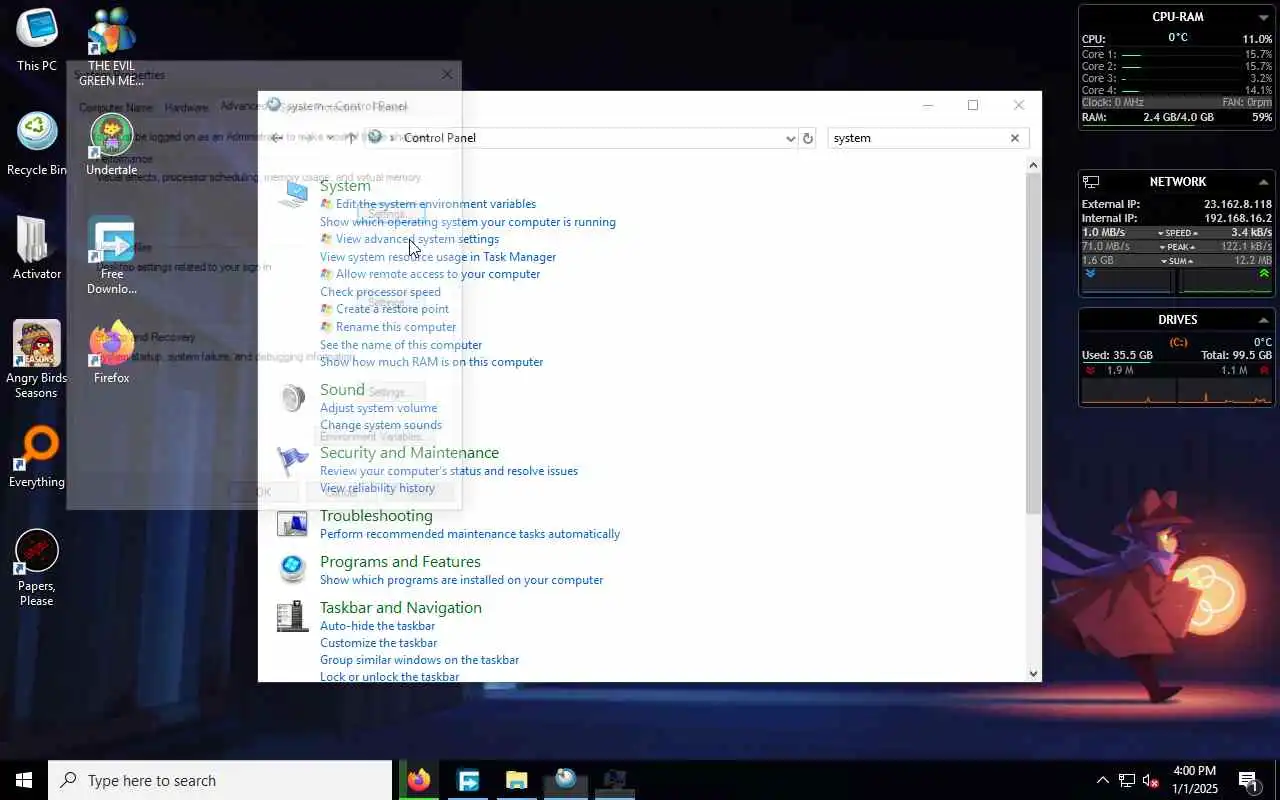Open the This PC desktop icon
Viewport: 1280px width, 800px height.
37,40
